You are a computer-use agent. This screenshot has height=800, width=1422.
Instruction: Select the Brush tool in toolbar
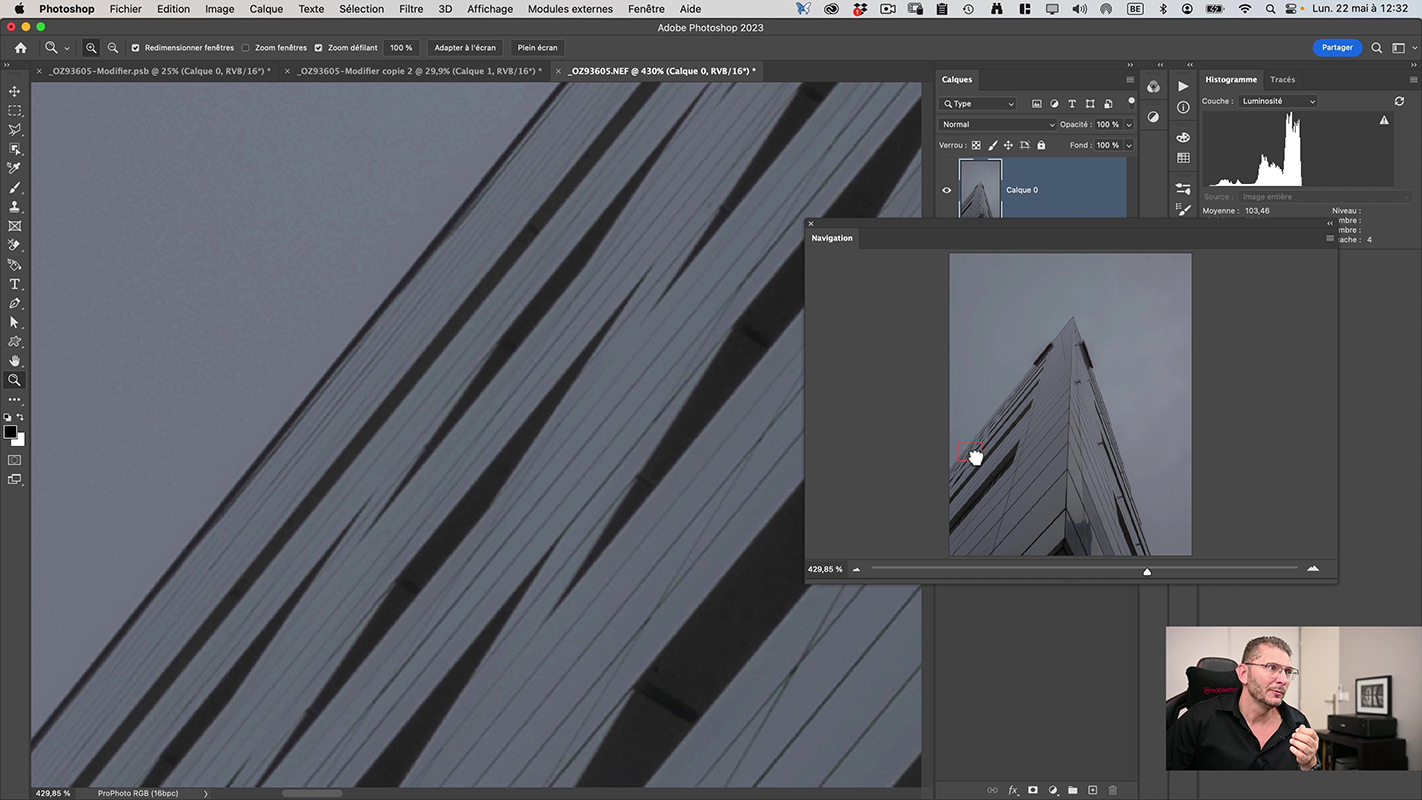[15, 188]
